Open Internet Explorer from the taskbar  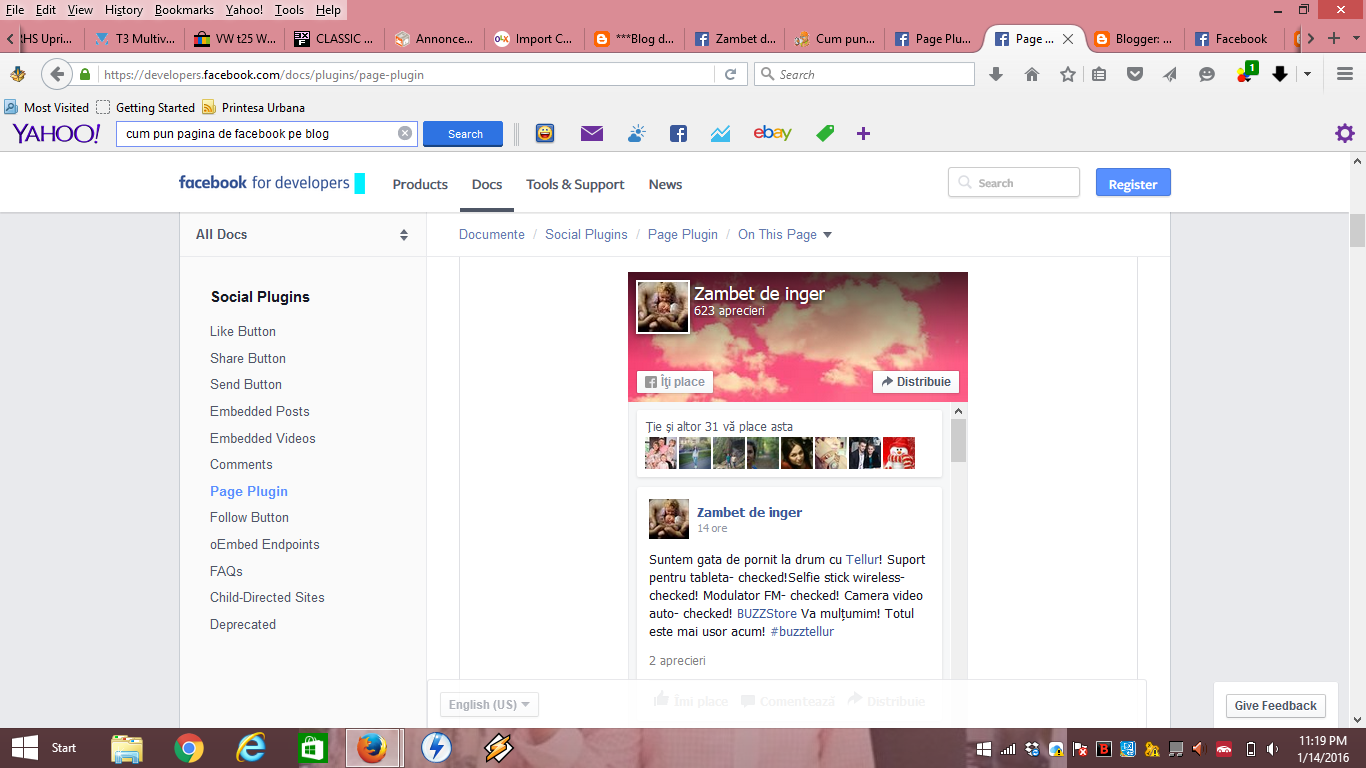(x=251, y=748)
